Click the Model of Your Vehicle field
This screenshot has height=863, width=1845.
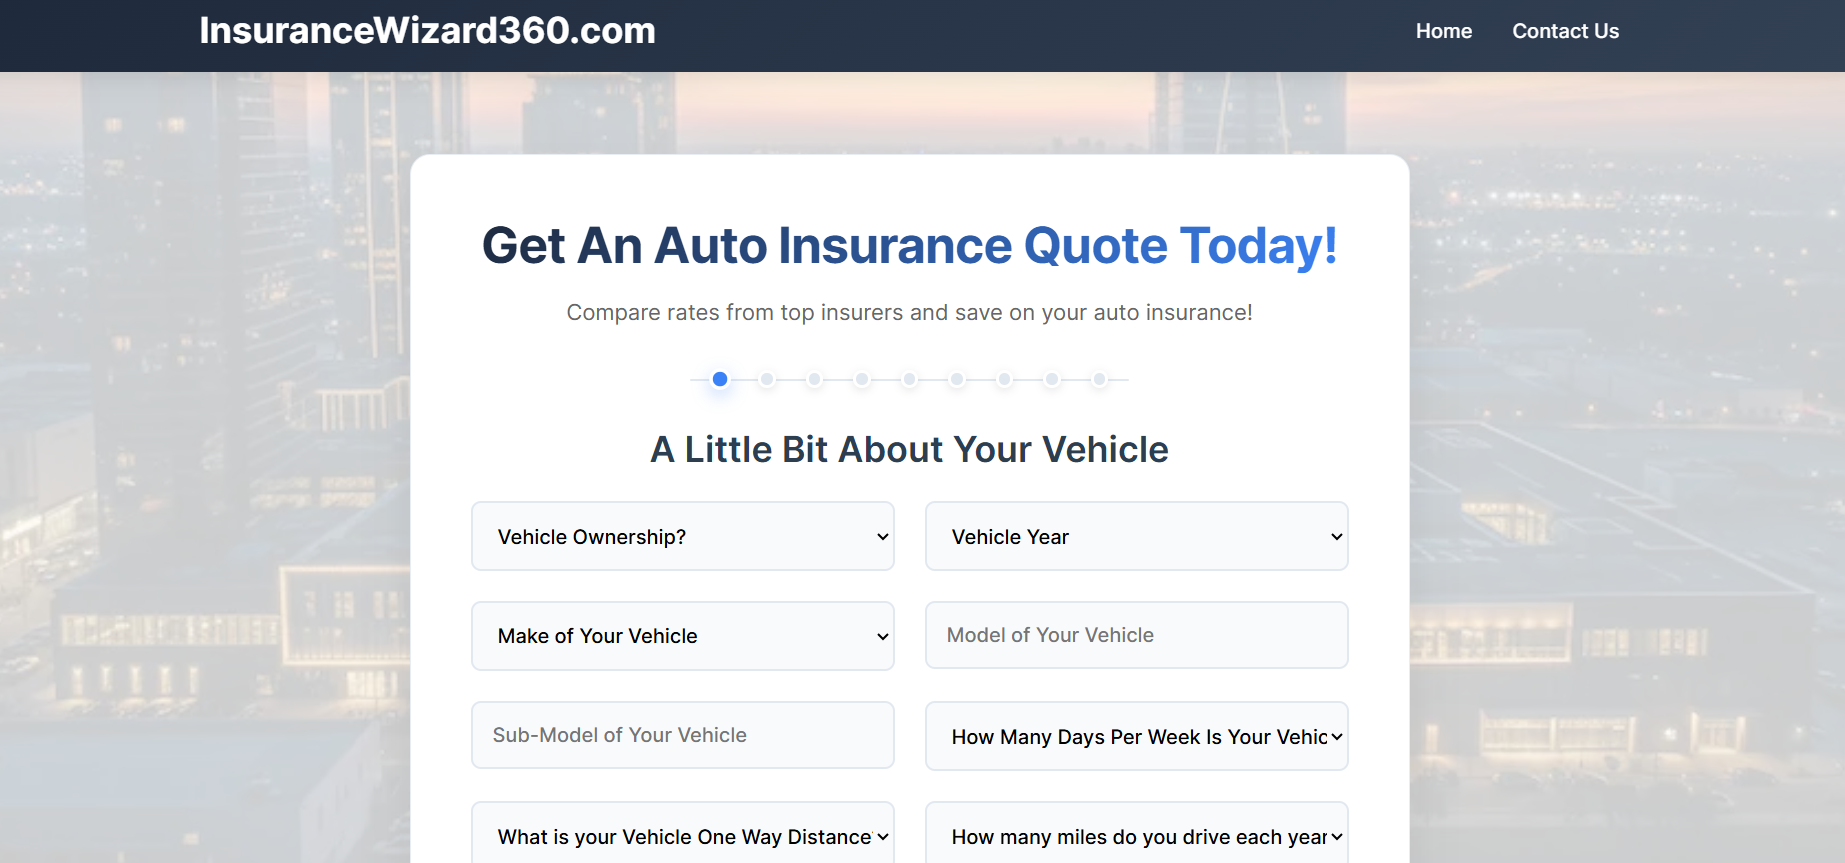pos(1137,635)
